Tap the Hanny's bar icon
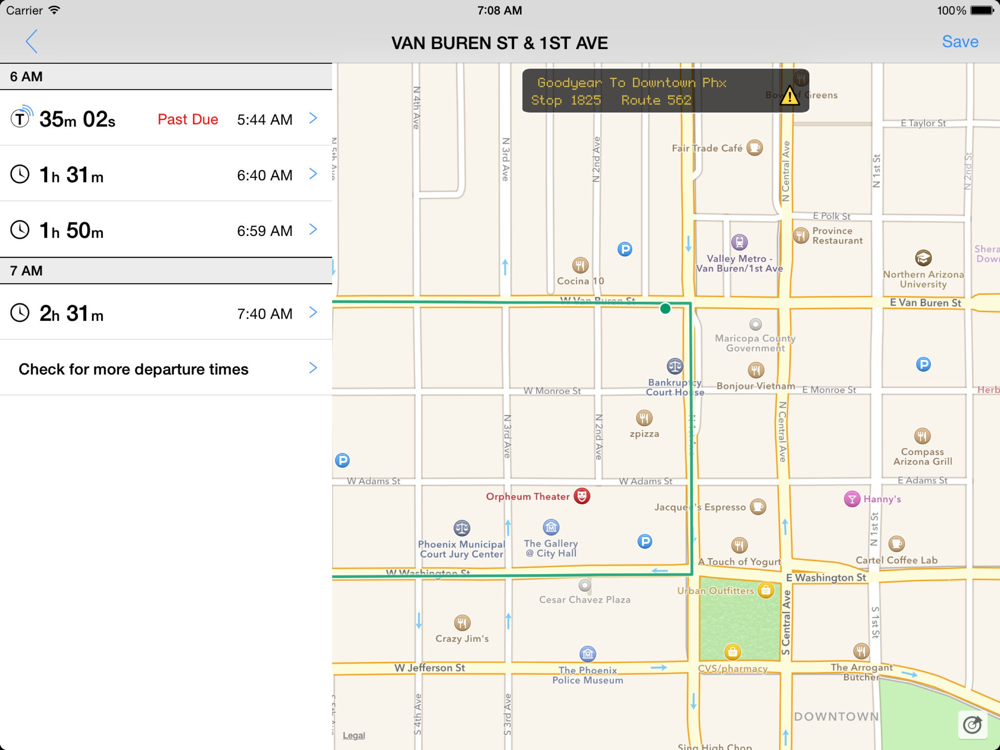 point(852,499)
